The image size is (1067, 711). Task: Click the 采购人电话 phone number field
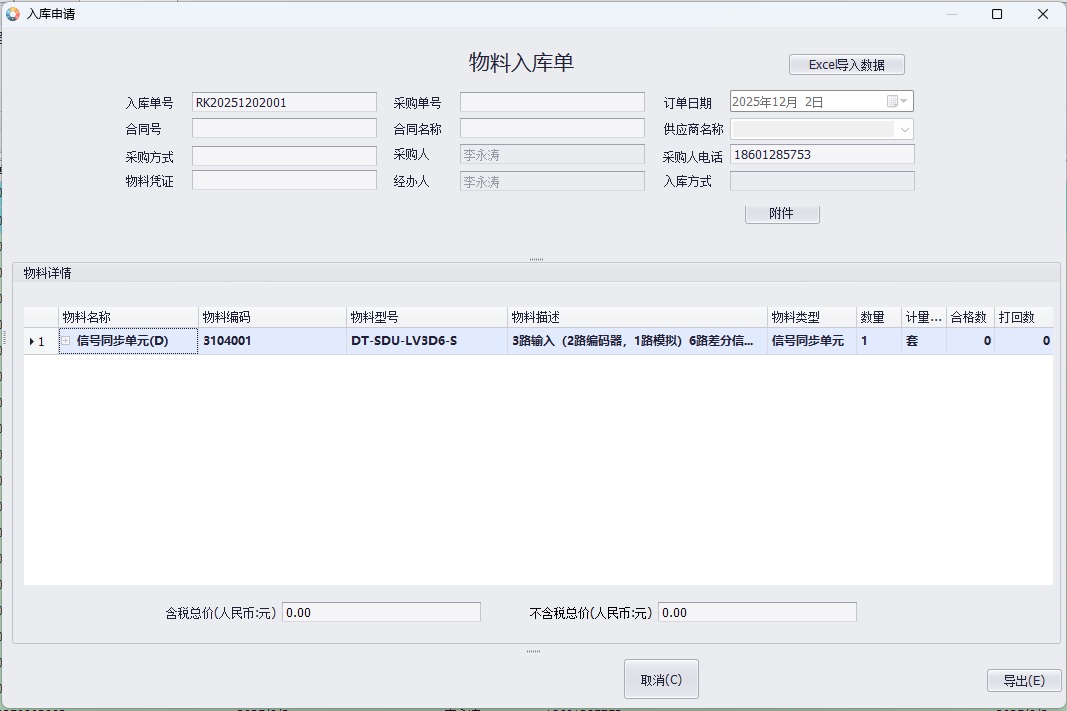pyautogui.click(x=822, y=155)
